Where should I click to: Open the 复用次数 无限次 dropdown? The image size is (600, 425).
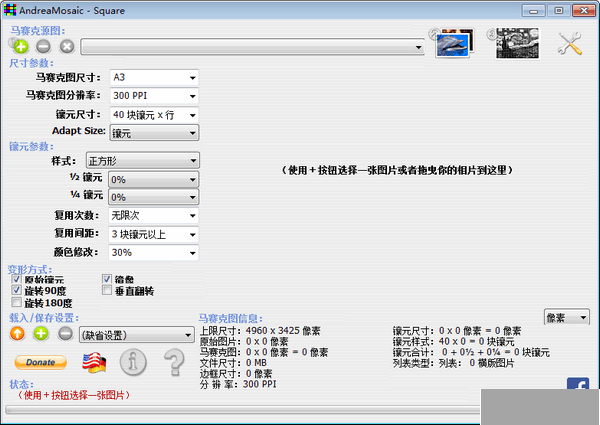click(x=153, y=215)
